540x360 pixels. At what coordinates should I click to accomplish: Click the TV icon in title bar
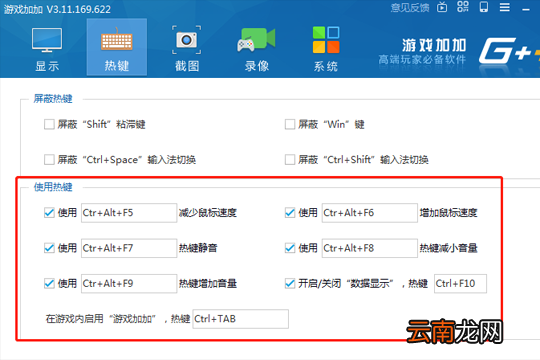[x=442, y=7]
